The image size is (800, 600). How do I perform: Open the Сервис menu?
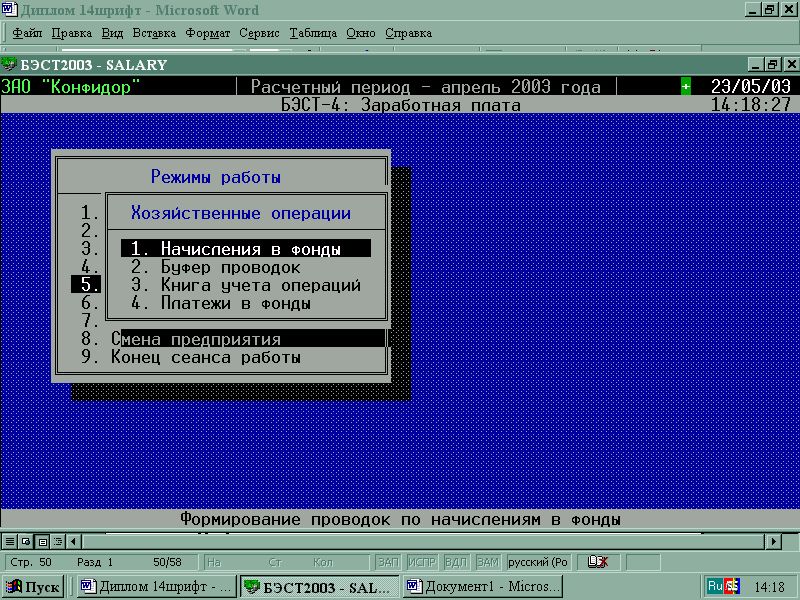pos(259,33)
